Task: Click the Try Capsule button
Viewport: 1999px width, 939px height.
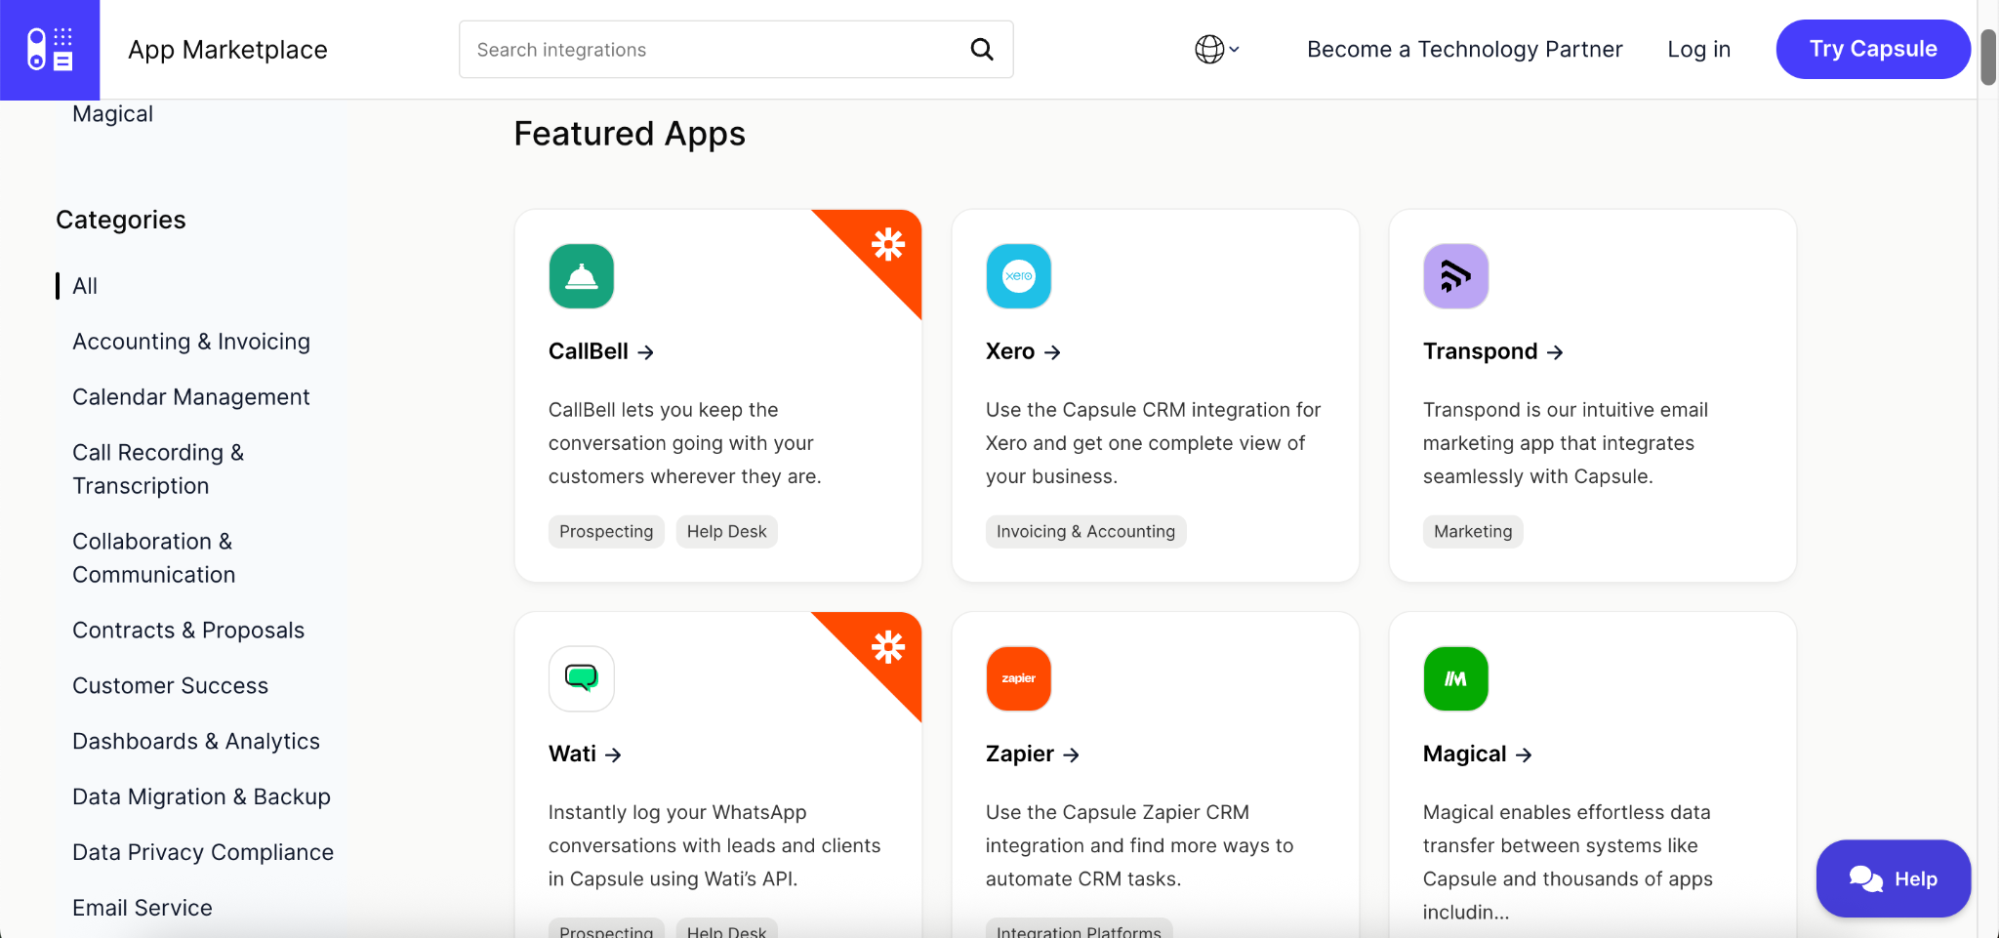Action: [1873, 49]
